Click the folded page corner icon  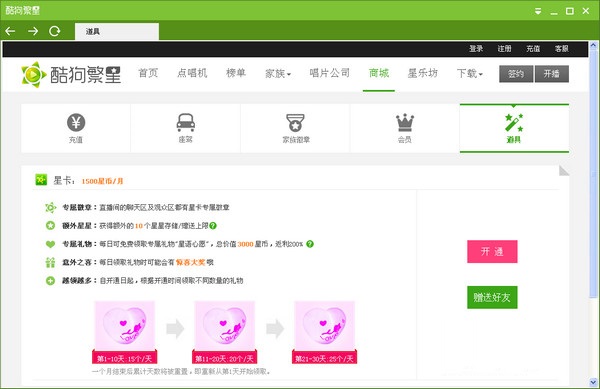coord(564,171)
